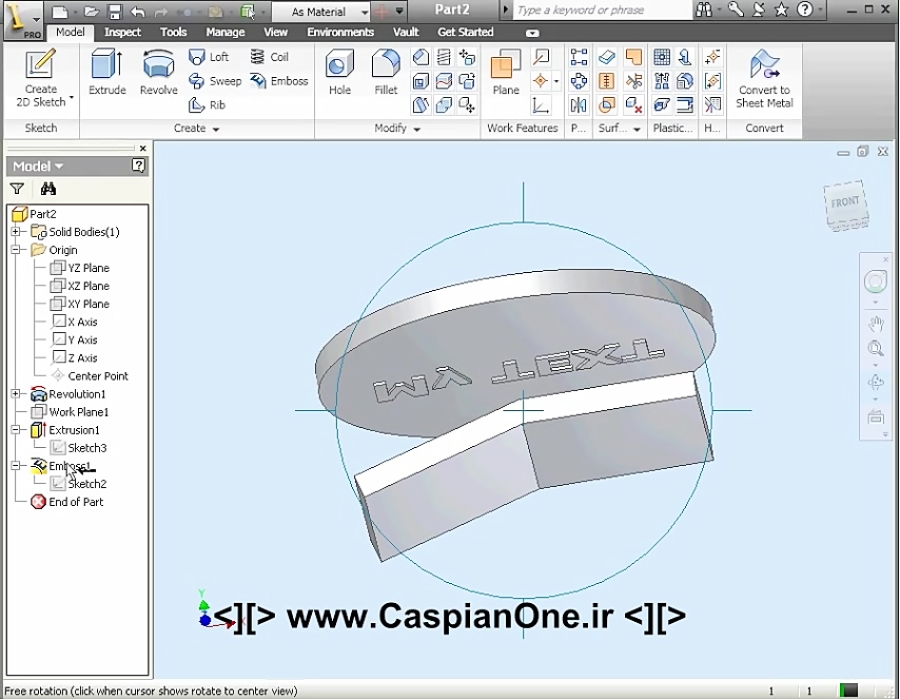Screen dimensions: 900x700
Task: Select the Revolve tool
Action: (157, 70)
